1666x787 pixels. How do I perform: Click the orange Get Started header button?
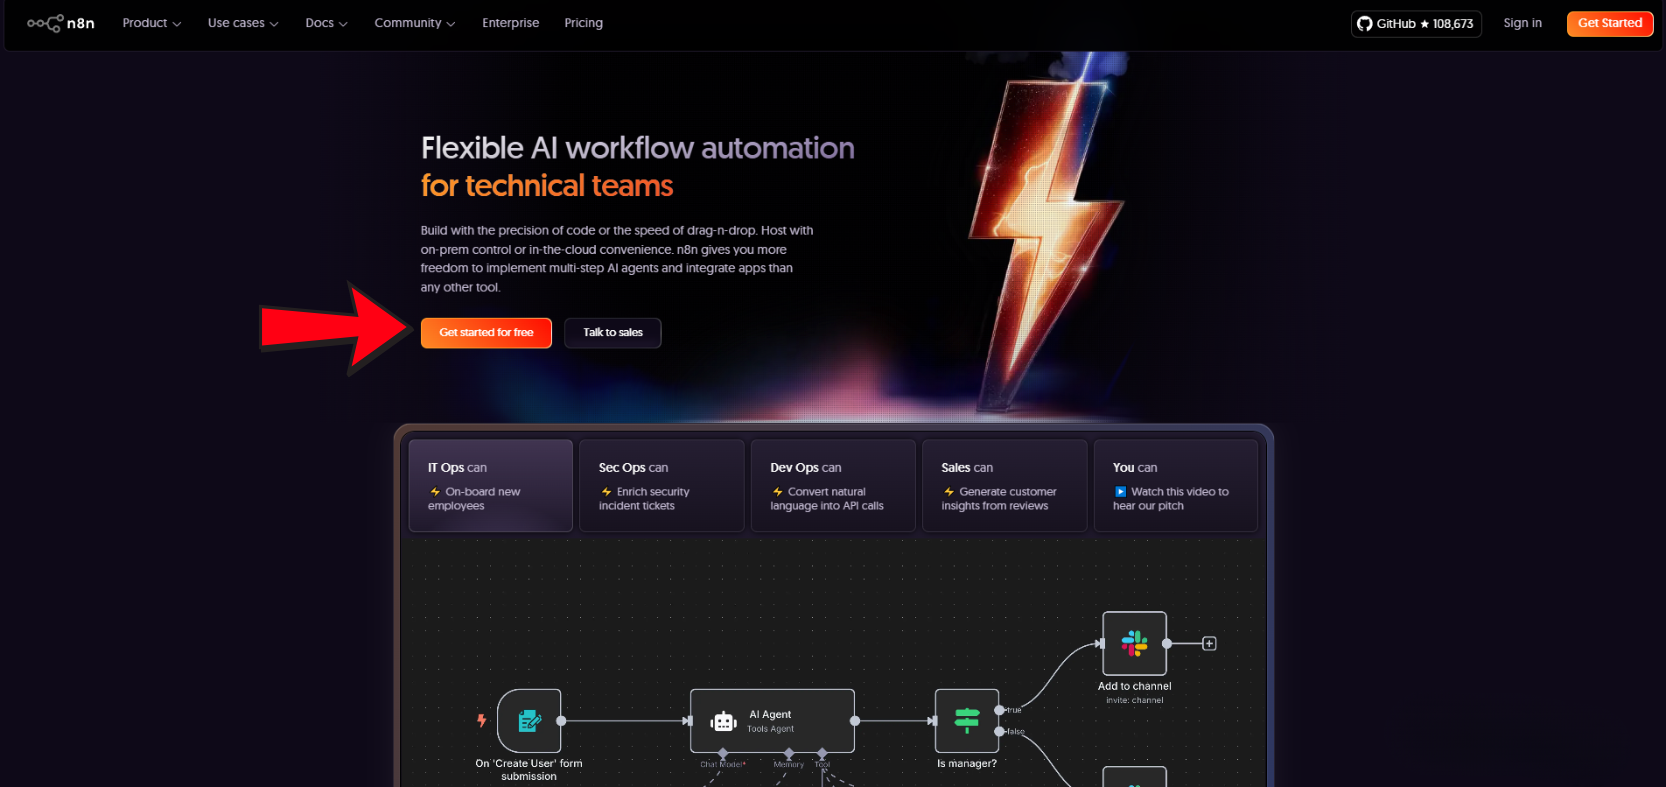tap(1610, 23)
